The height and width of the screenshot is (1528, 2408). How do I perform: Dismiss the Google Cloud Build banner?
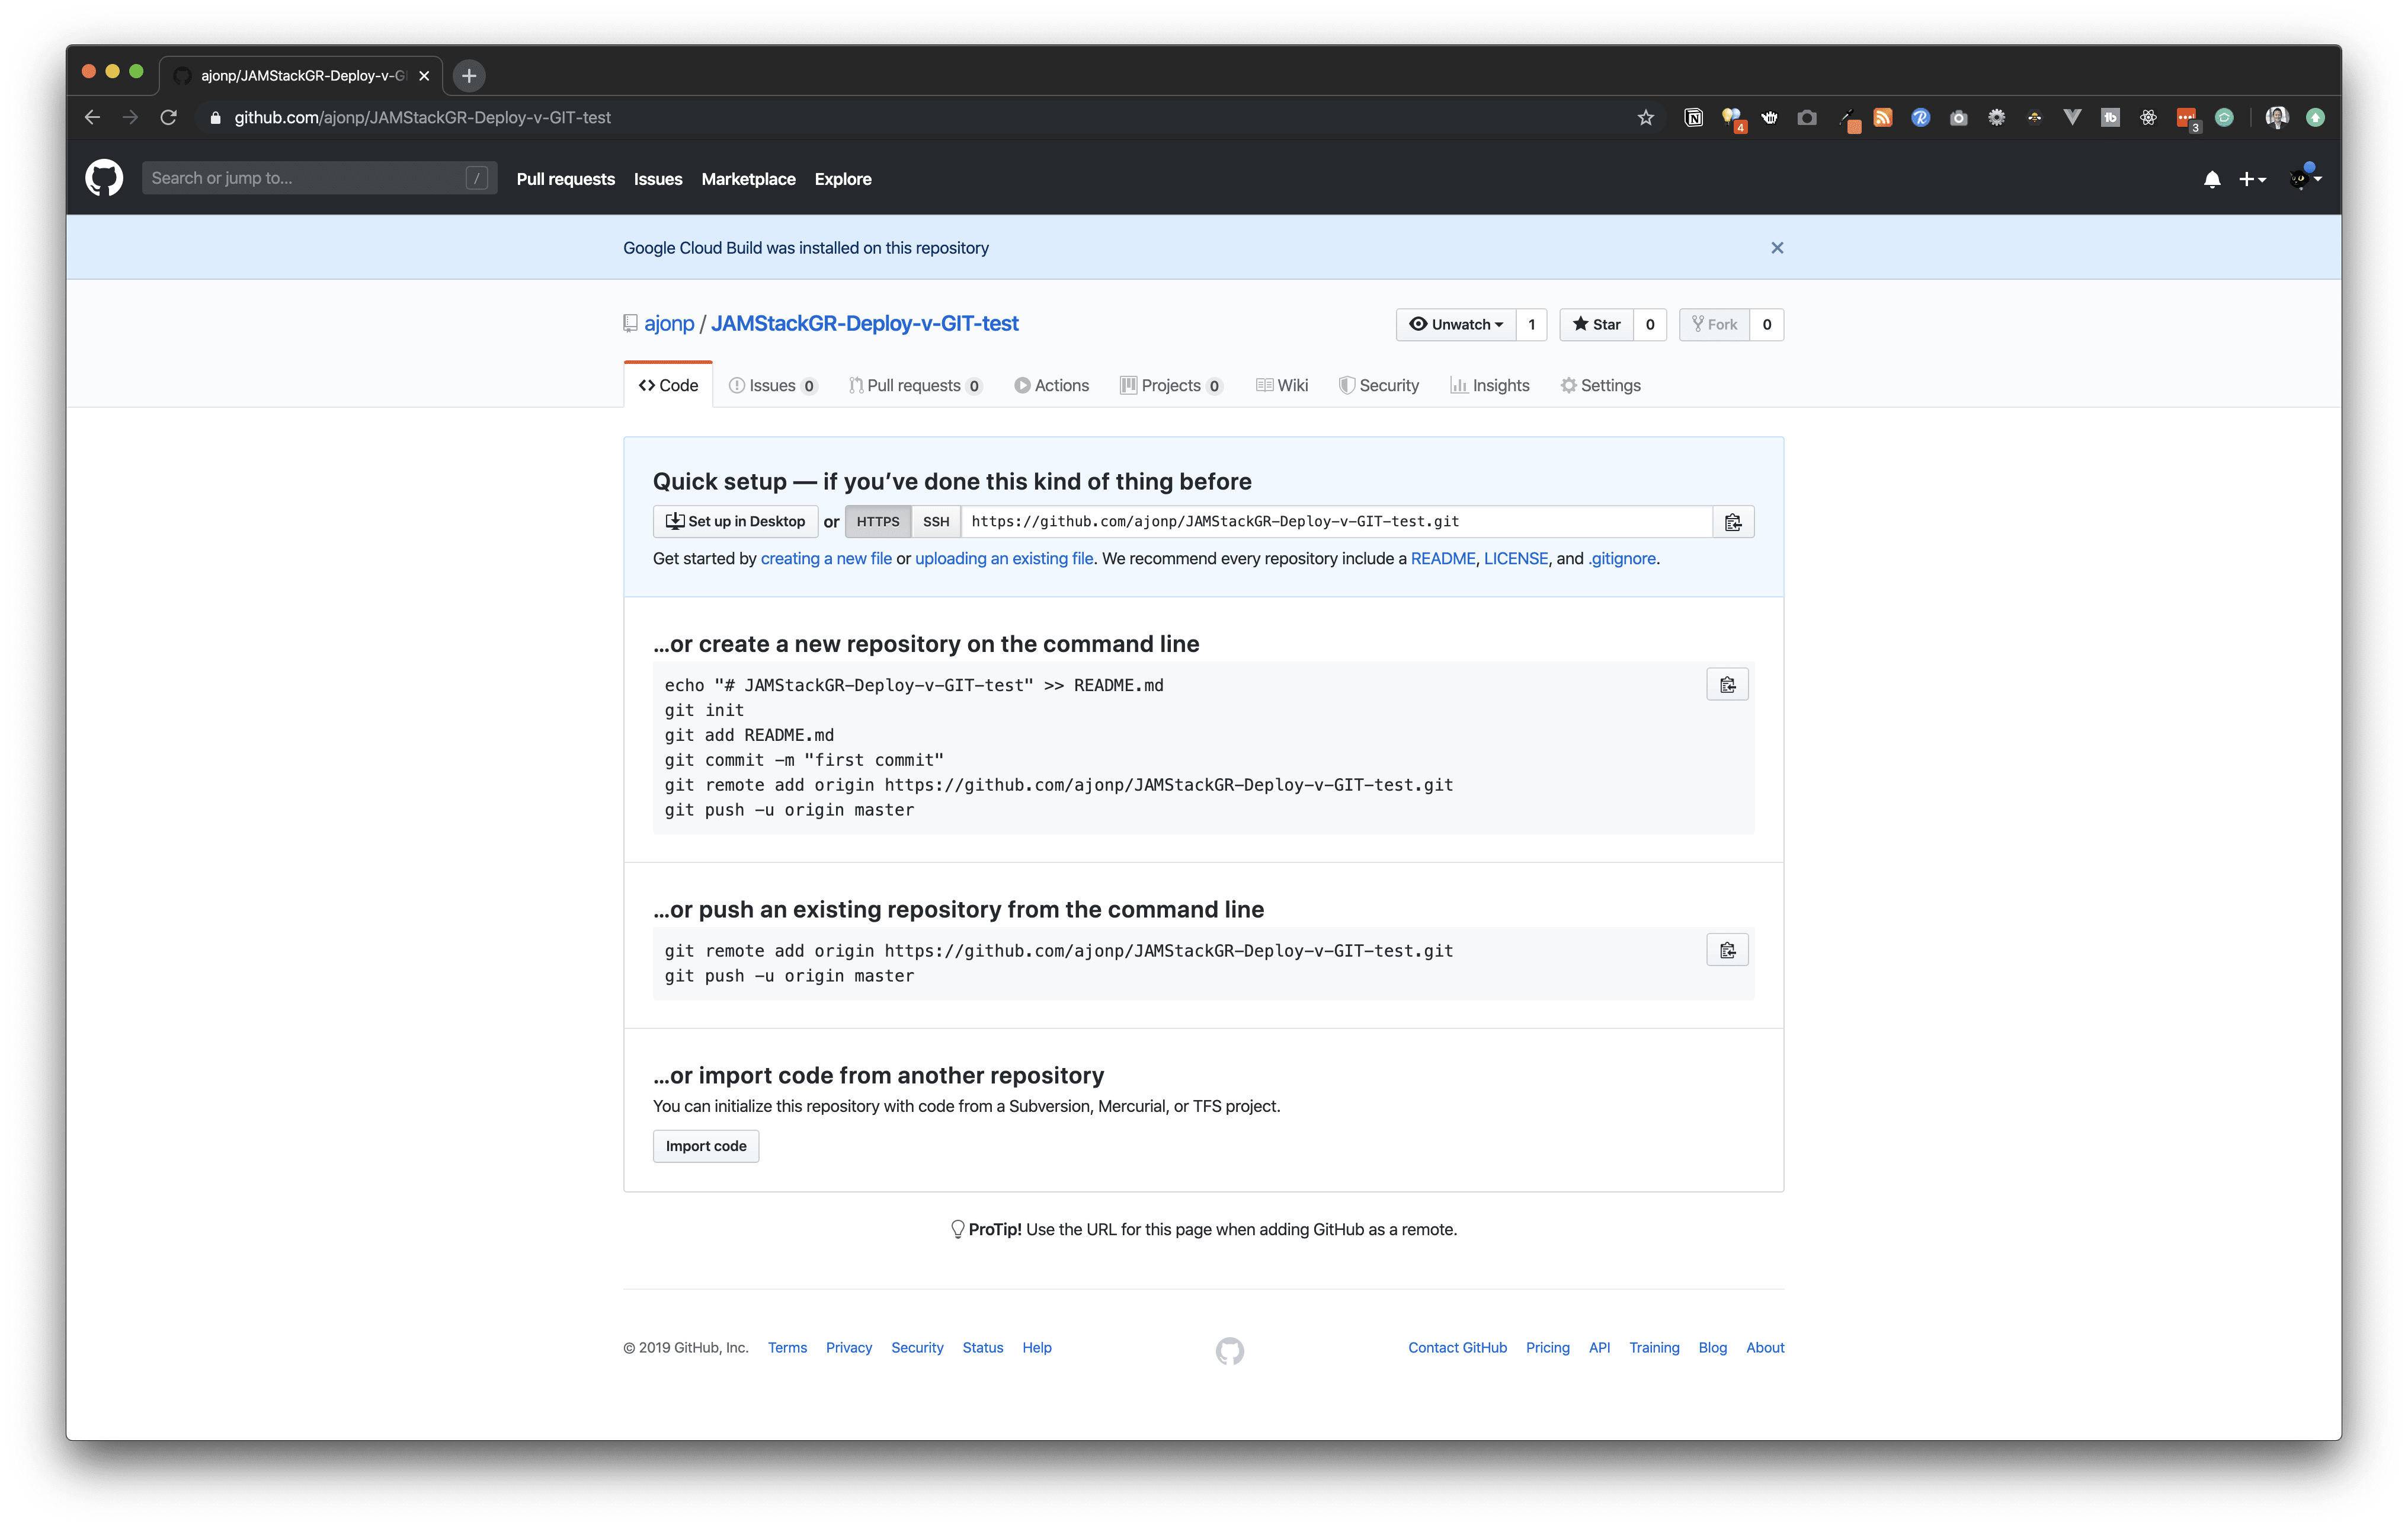tap(1777, 248)
